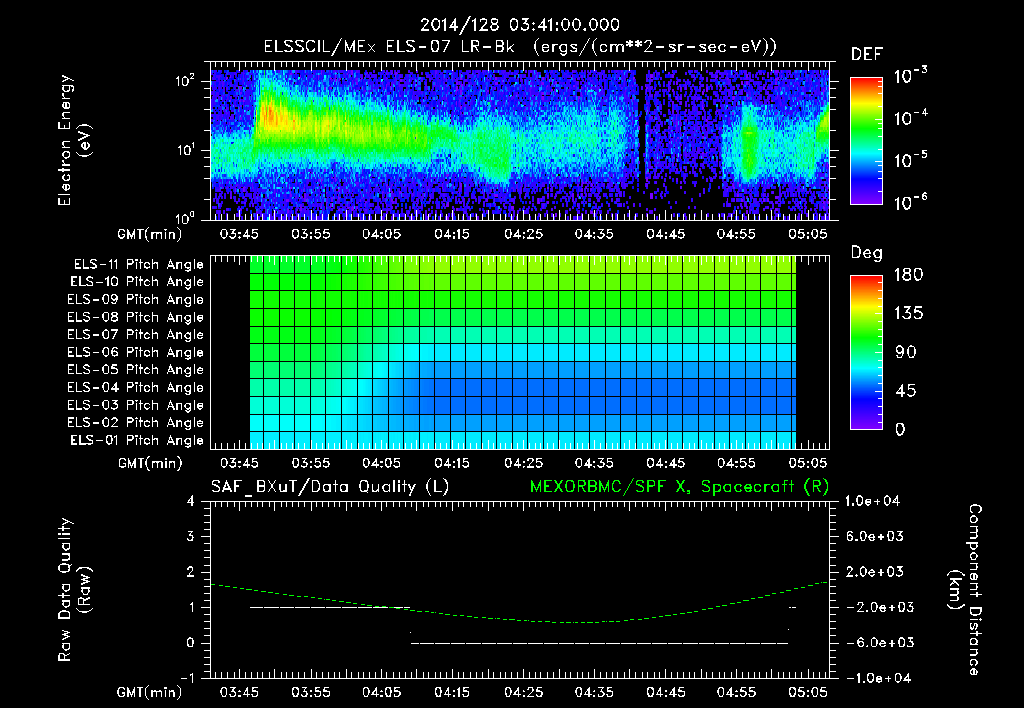Click the Component Distance (km) axis label
The height and width of the screenshot is (708, 1024).
[x=965, y=590]
